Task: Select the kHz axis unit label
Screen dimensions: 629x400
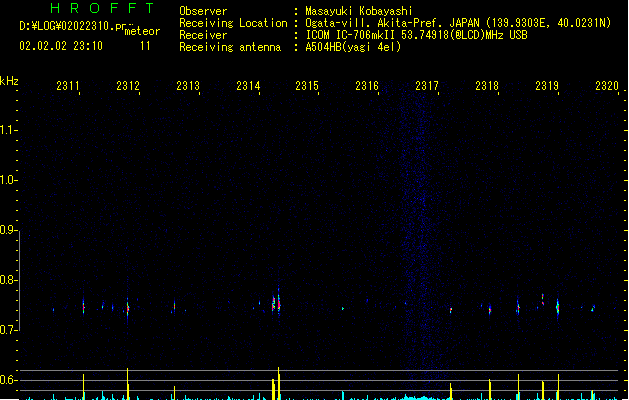Action: (9, 81)
